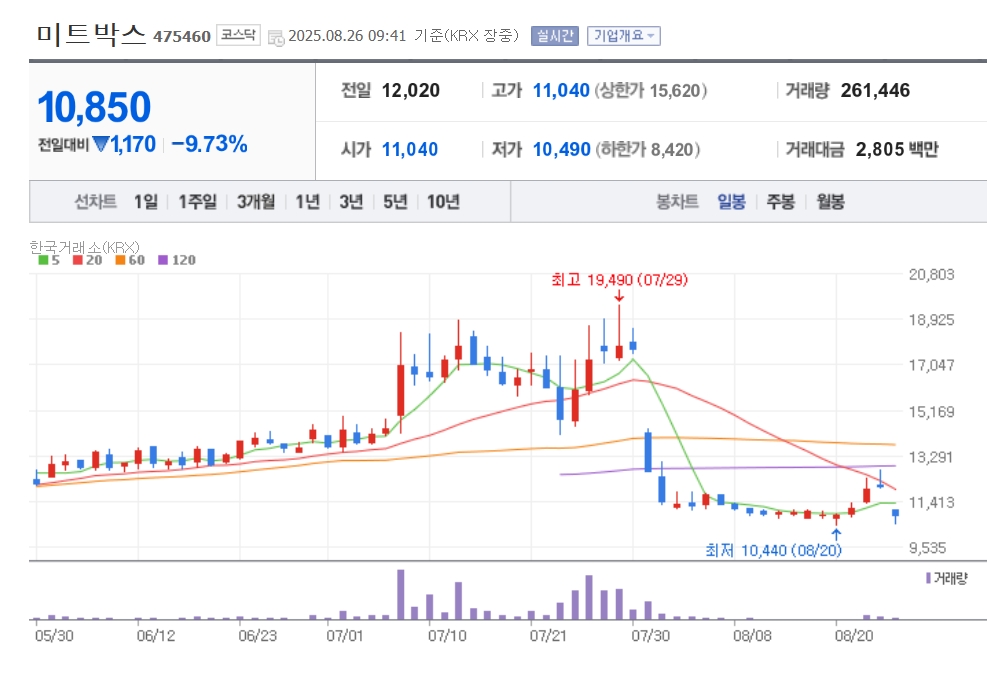Switch to the 3개월 line chart
The width and height of the screenshot is (987, 680).
(x=256, y=201)
